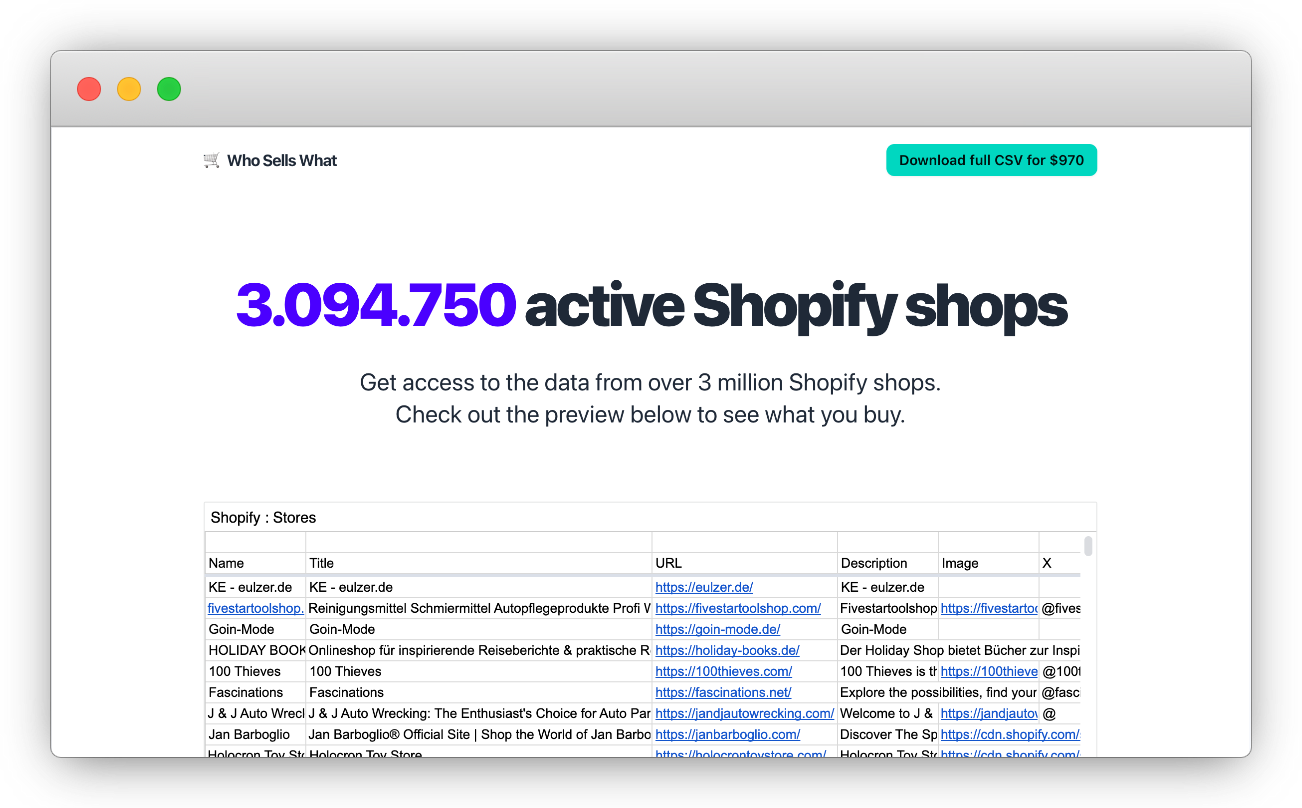Open the https://janbarboglio.com/ link
Image resolution: width=1302 pixels, height=808 pixels.
(x=727, y=734)
